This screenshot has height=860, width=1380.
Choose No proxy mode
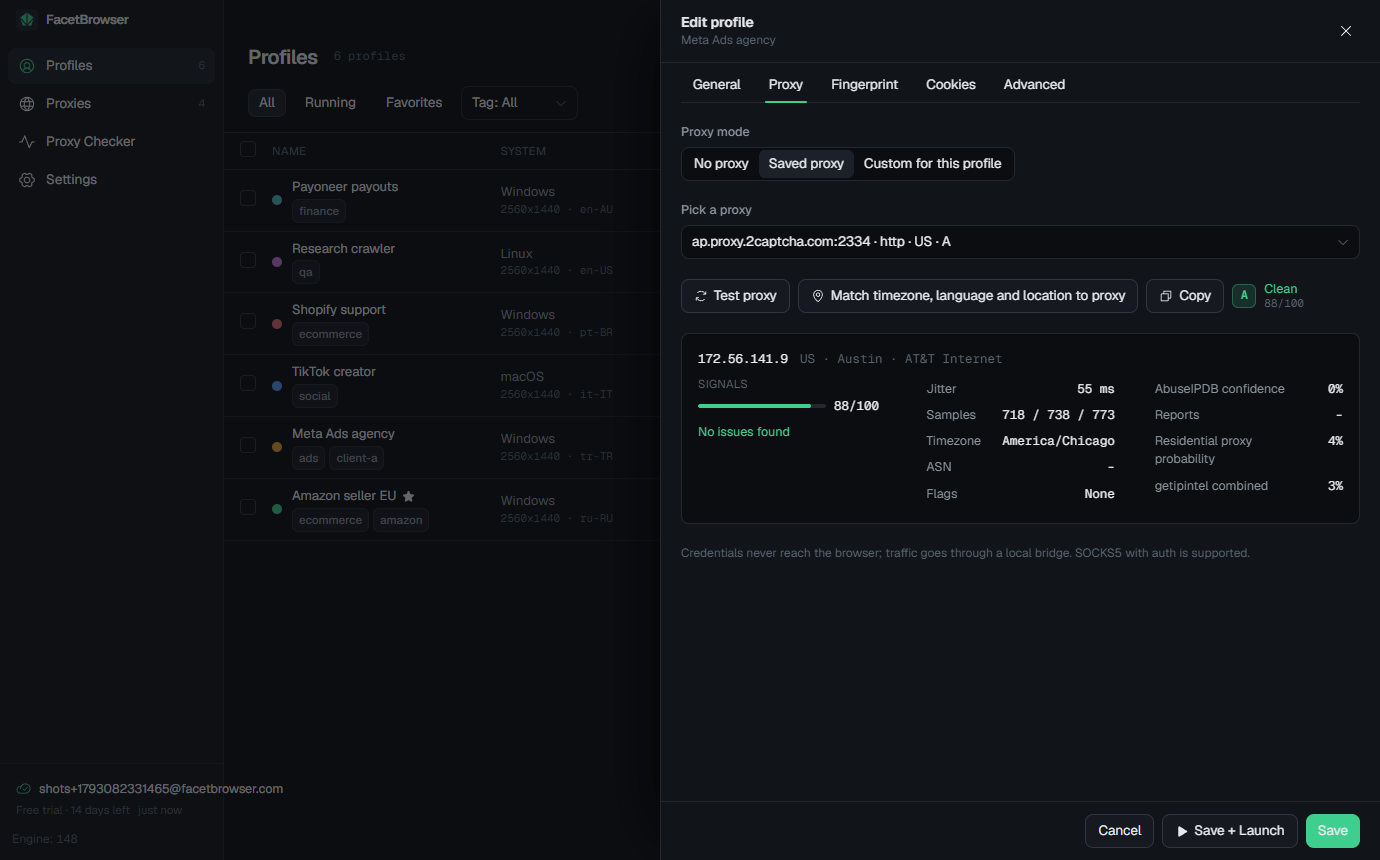[721, 164]
